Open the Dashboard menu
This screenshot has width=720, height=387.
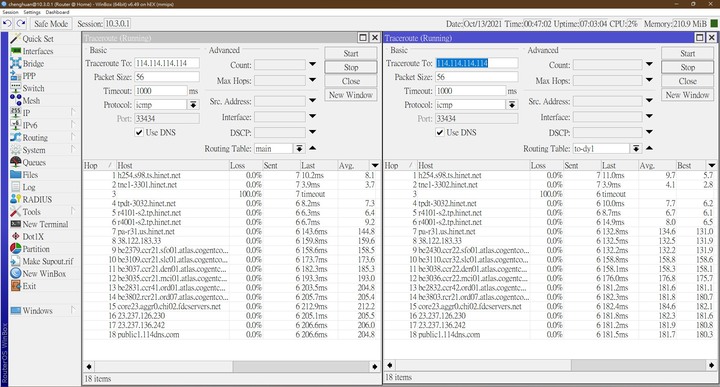57,12
